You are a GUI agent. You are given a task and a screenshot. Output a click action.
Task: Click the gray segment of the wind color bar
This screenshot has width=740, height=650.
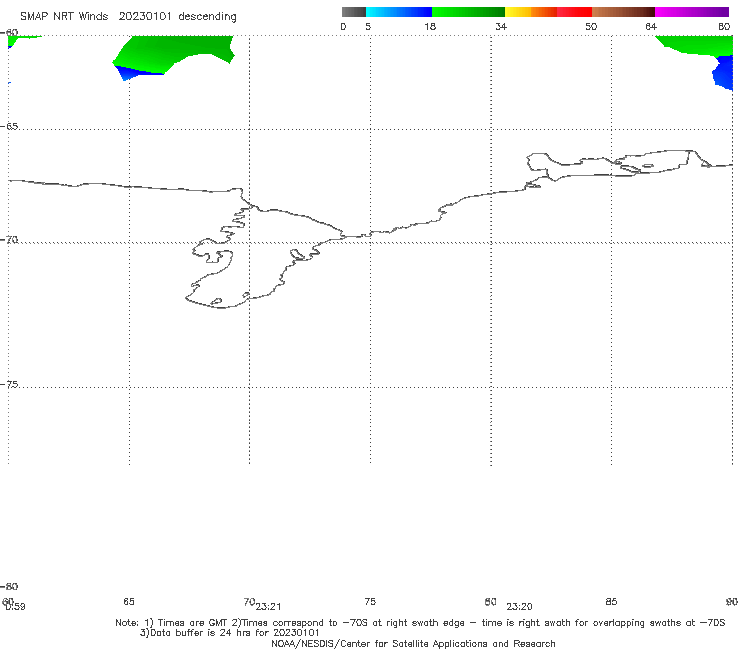coord(354,12)
